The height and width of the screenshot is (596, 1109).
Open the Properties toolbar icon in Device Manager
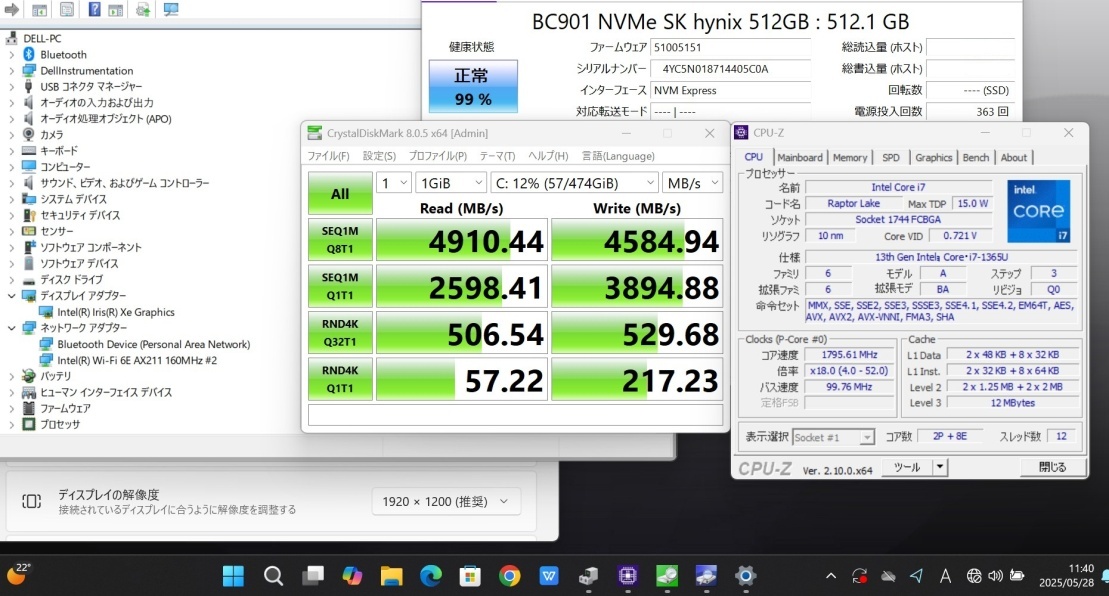(67, 10)
